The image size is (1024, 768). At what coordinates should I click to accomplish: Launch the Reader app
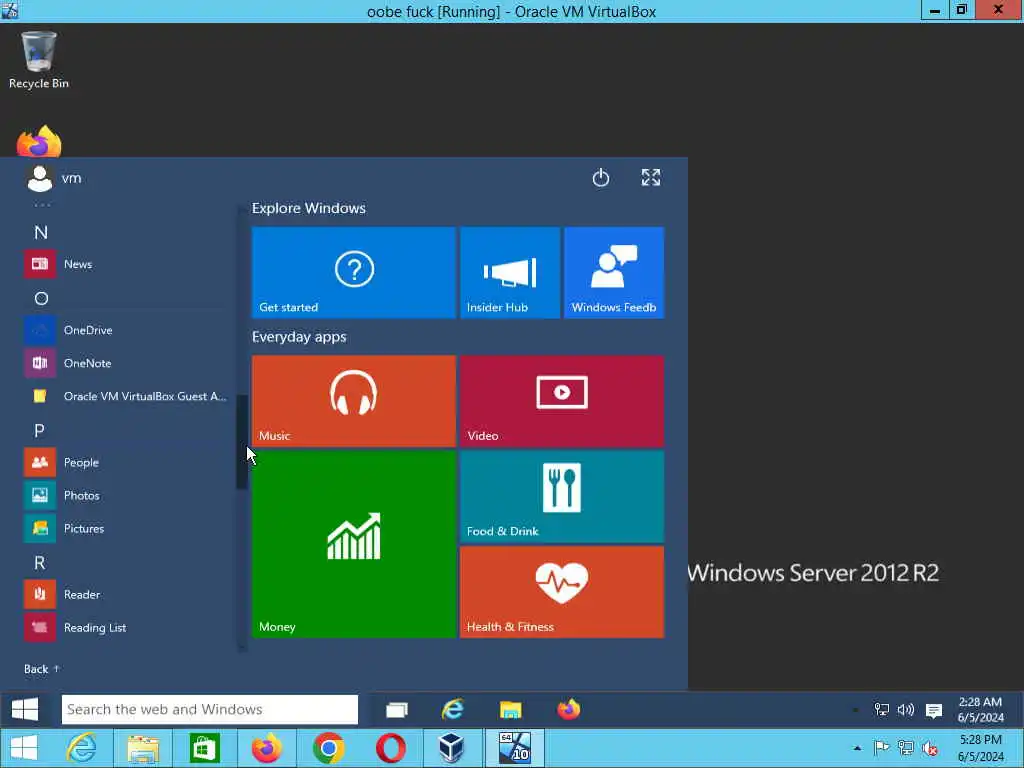[124, 594]
